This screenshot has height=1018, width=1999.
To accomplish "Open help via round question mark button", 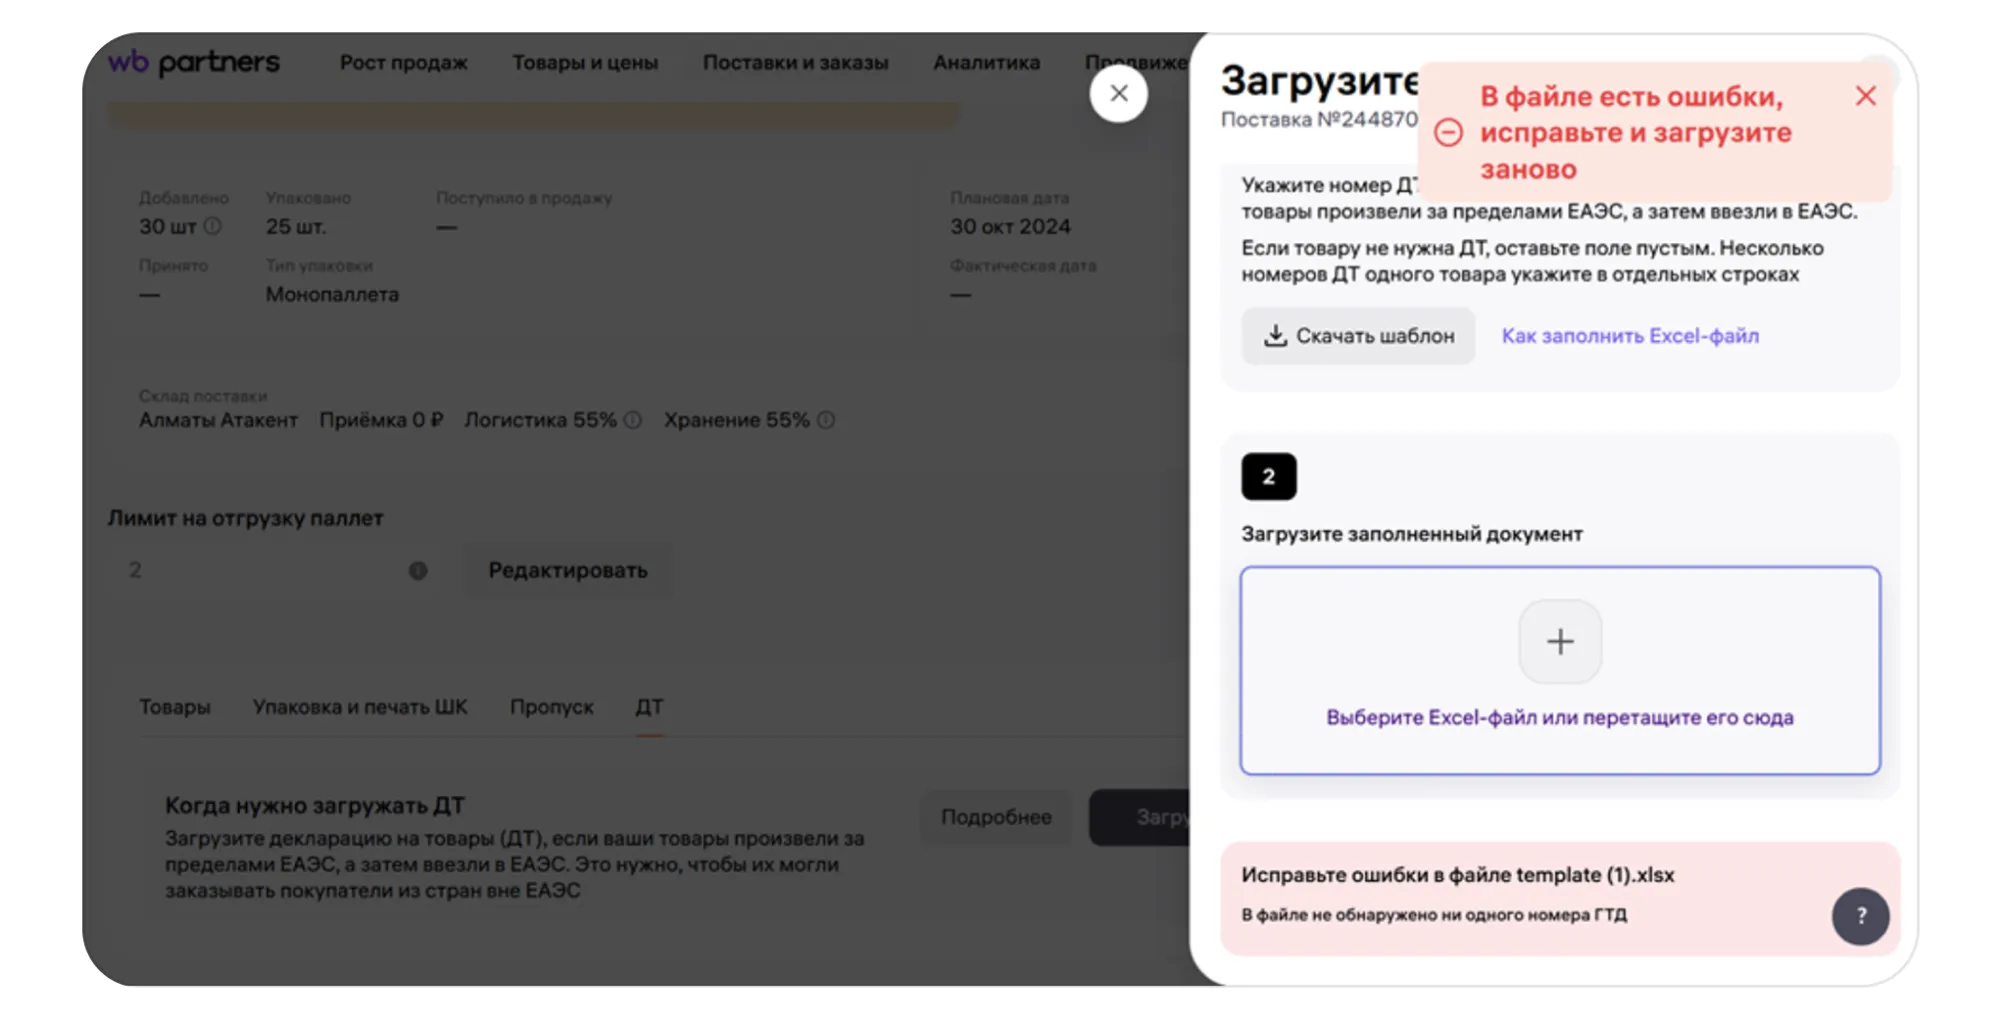I will (x=1860, y=916).
